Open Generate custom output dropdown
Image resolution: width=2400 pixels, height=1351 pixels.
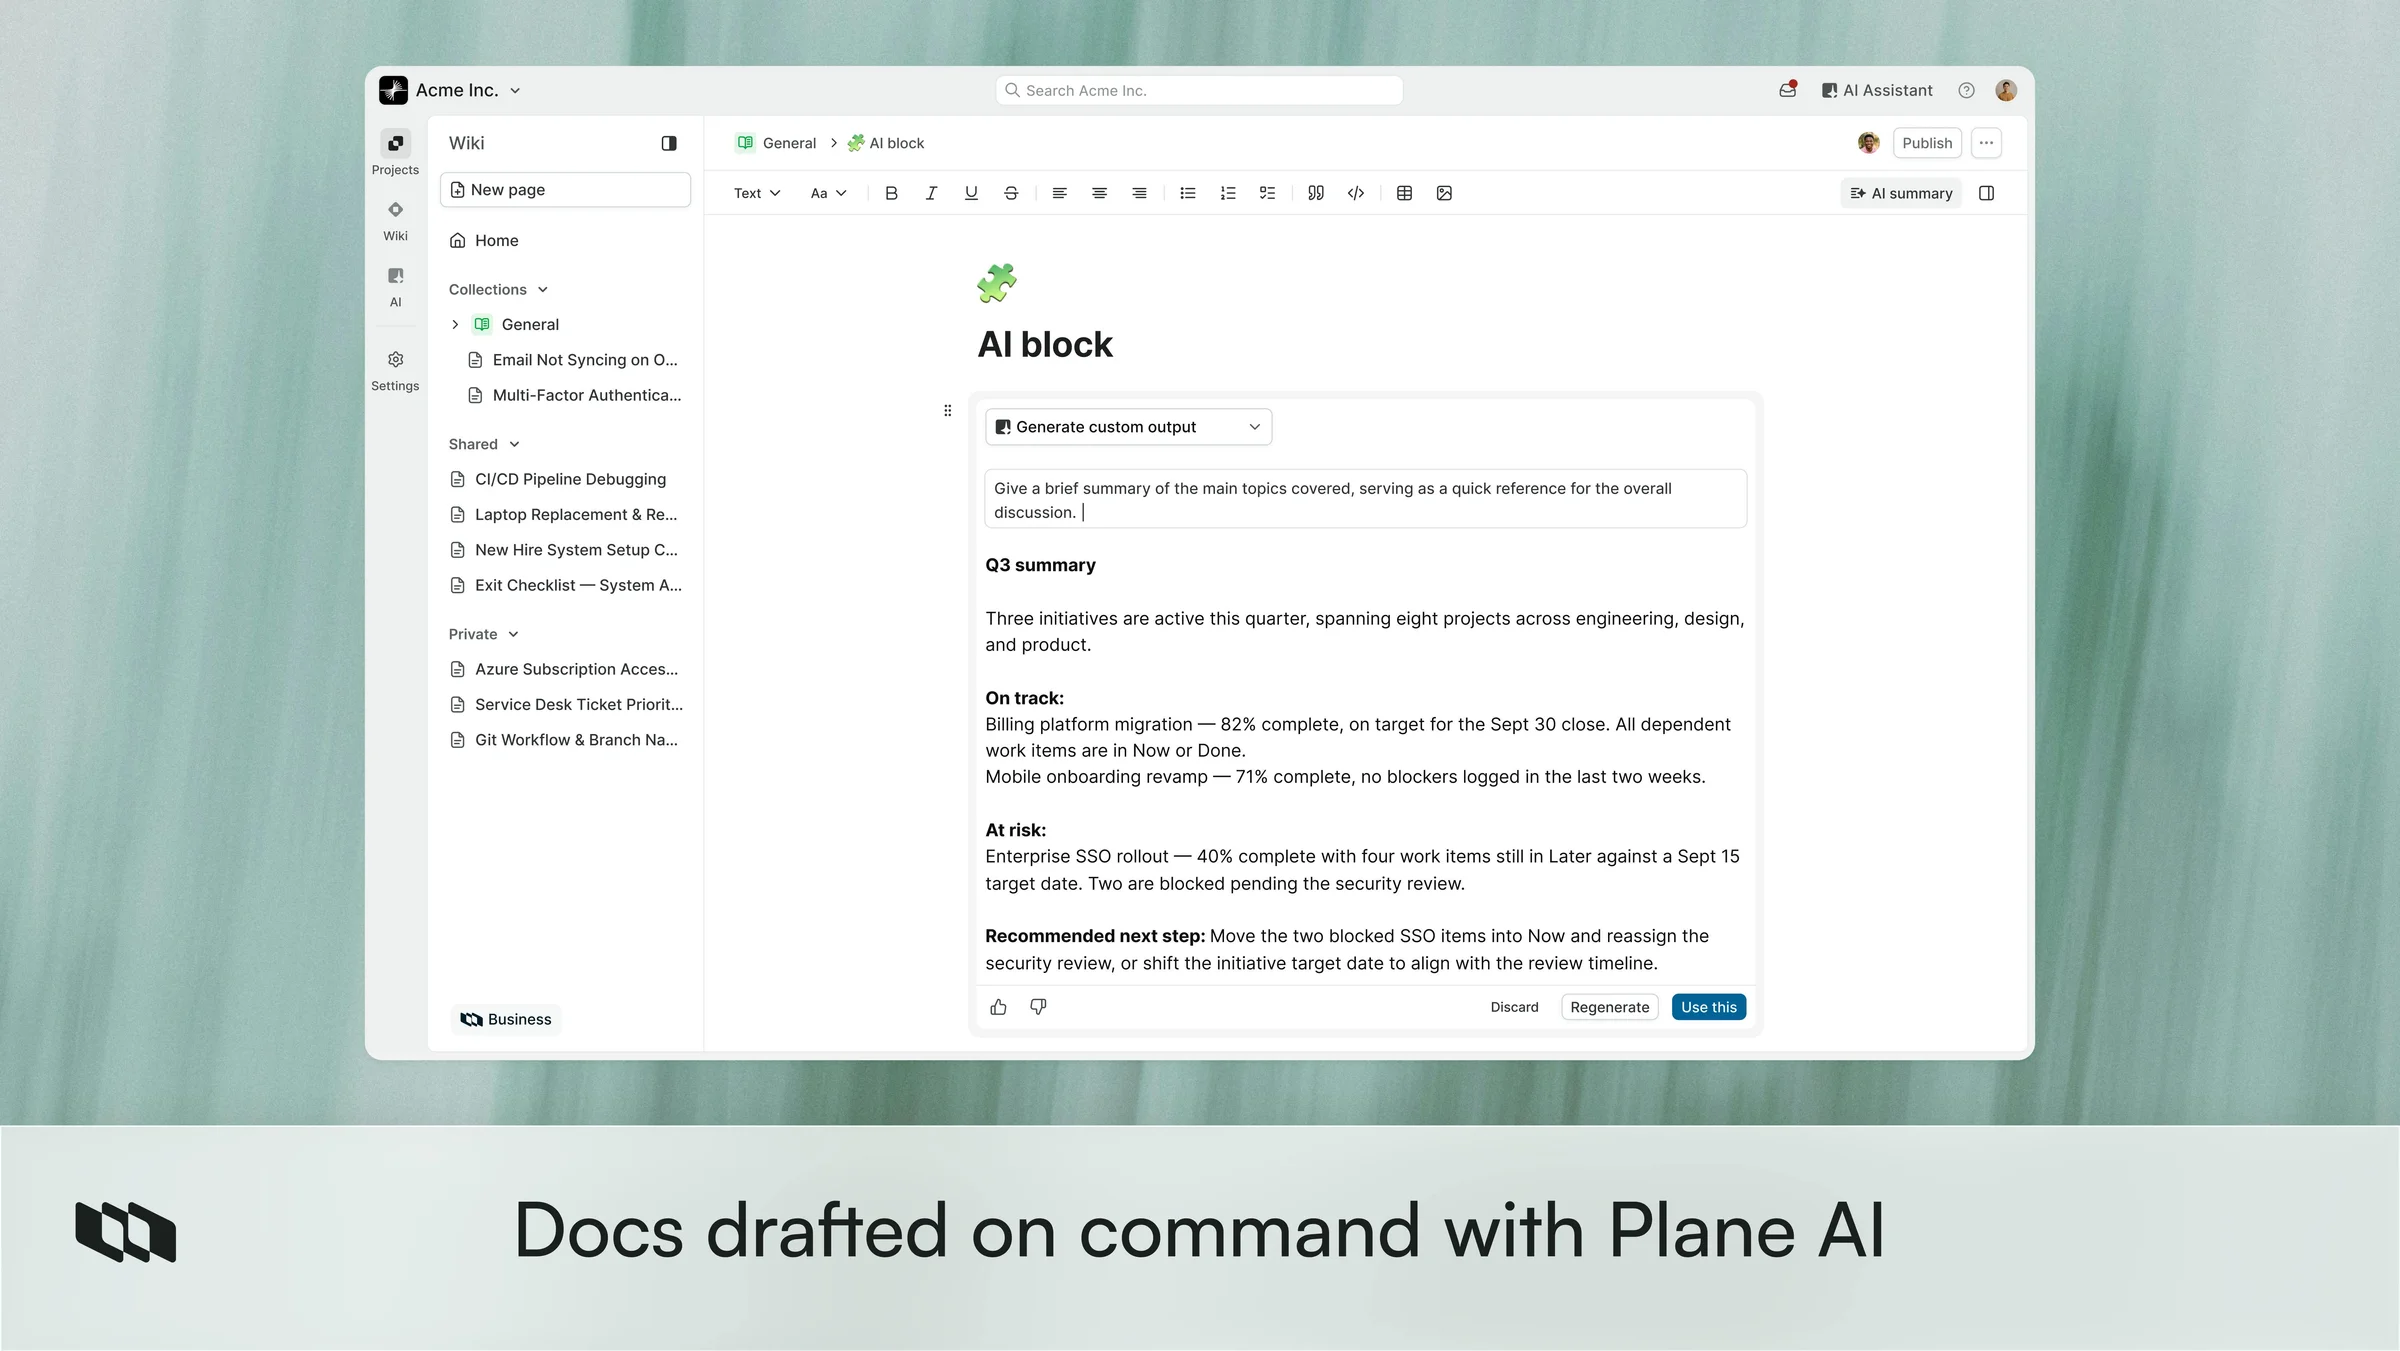1128,427
